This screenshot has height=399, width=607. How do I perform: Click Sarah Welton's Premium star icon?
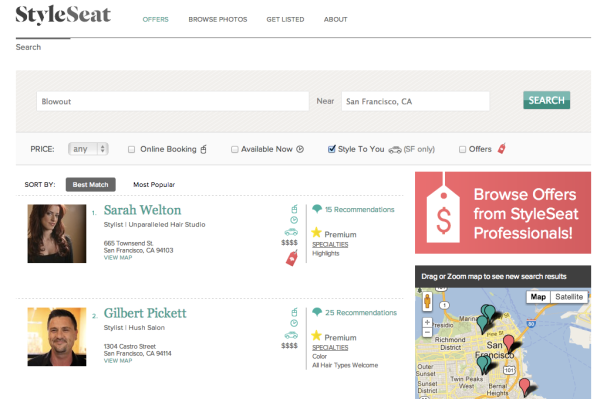click(x=316, y=233)
